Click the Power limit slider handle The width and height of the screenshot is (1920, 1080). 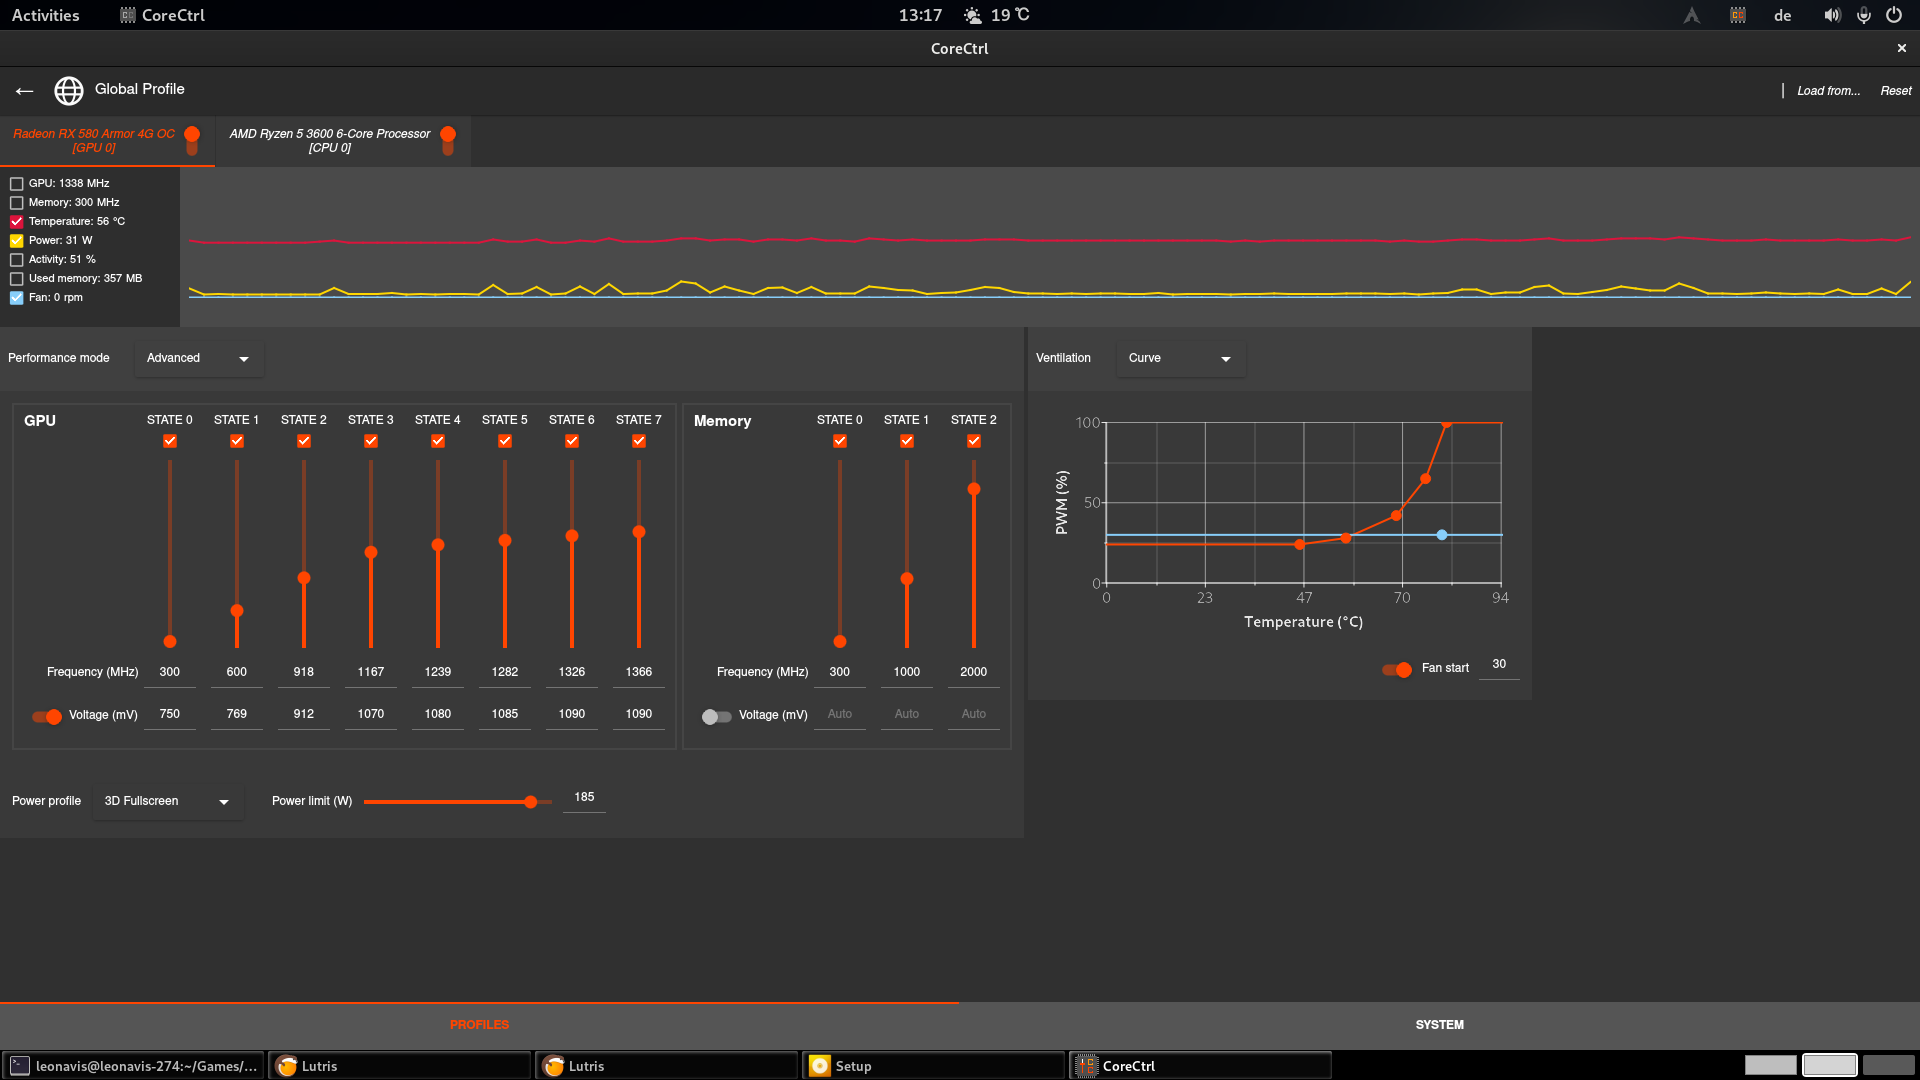pos(531,802)
